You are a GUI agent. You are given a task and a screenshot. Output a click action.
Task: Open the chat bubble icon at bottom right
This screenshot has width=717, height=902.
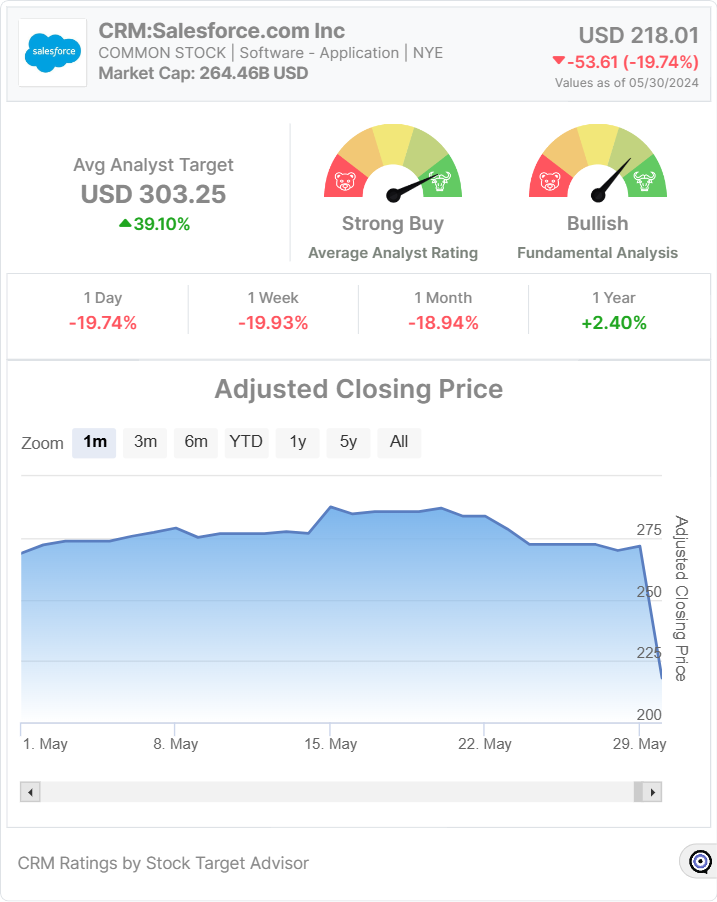(700, 861)
